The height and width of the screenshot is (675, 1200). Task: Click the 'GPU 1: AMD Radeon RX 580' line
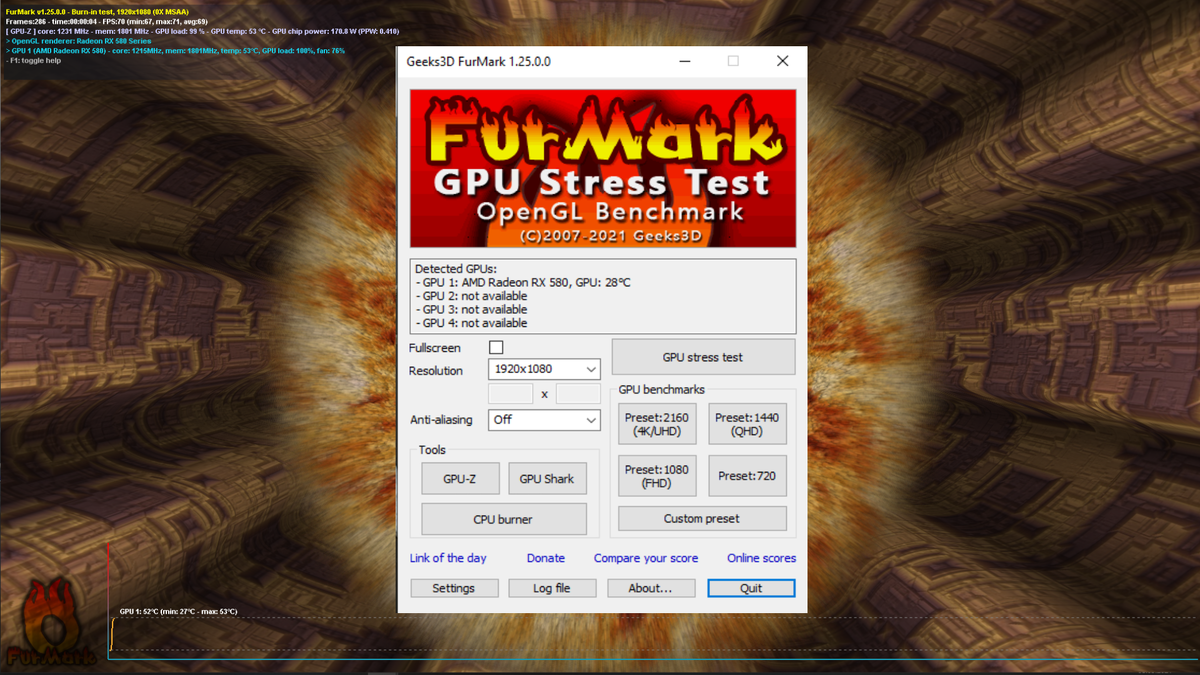click(523, 283)
